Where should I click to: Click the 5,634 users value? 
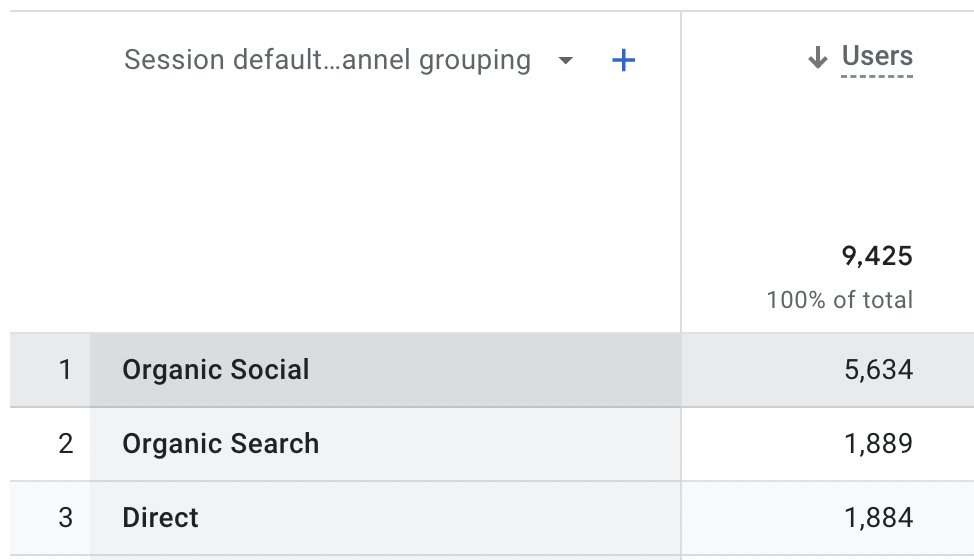(x=877, y=370)
